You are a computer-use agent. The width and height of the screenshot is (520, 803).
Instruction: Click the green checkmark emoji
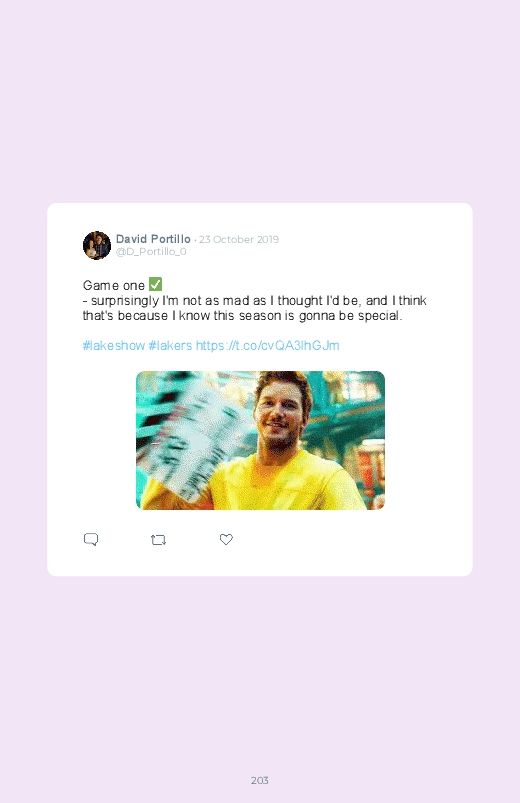(155, 284)
